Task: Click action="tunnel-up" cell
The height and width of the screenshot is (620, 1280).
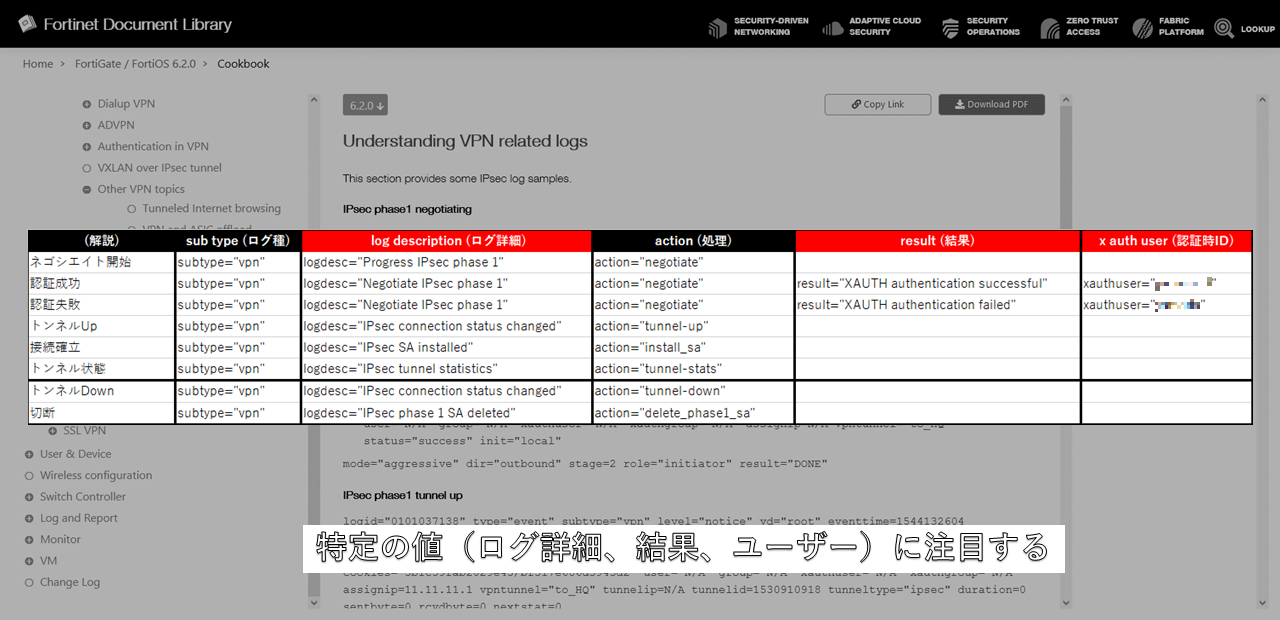Action: (693, 326)
